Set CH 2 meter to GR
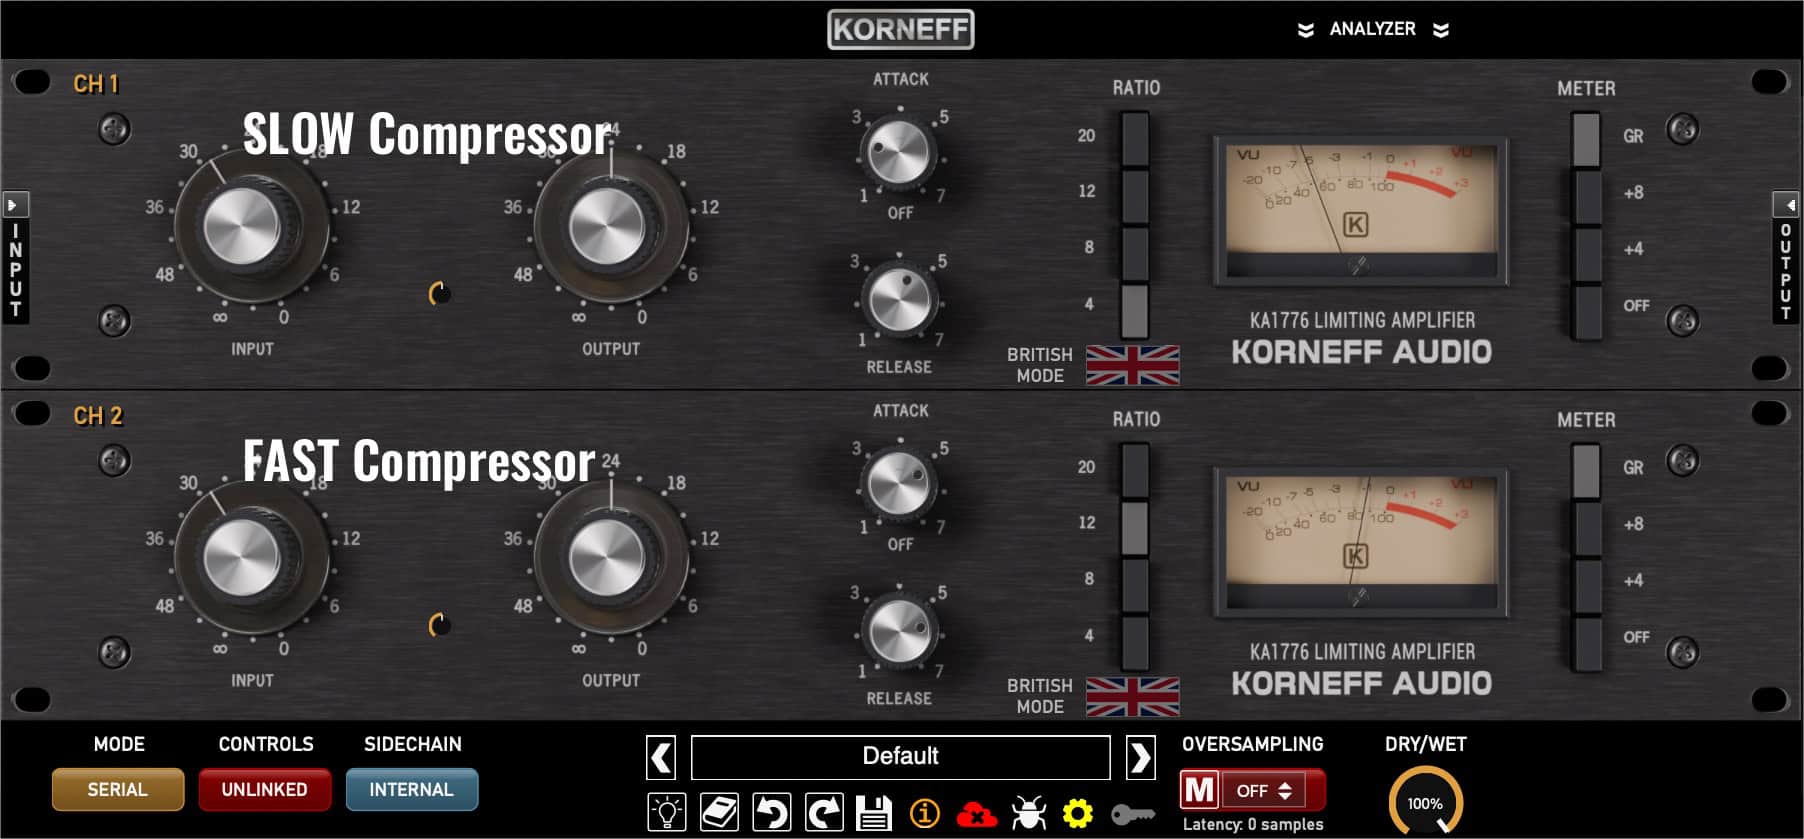 pos(1586,471)
